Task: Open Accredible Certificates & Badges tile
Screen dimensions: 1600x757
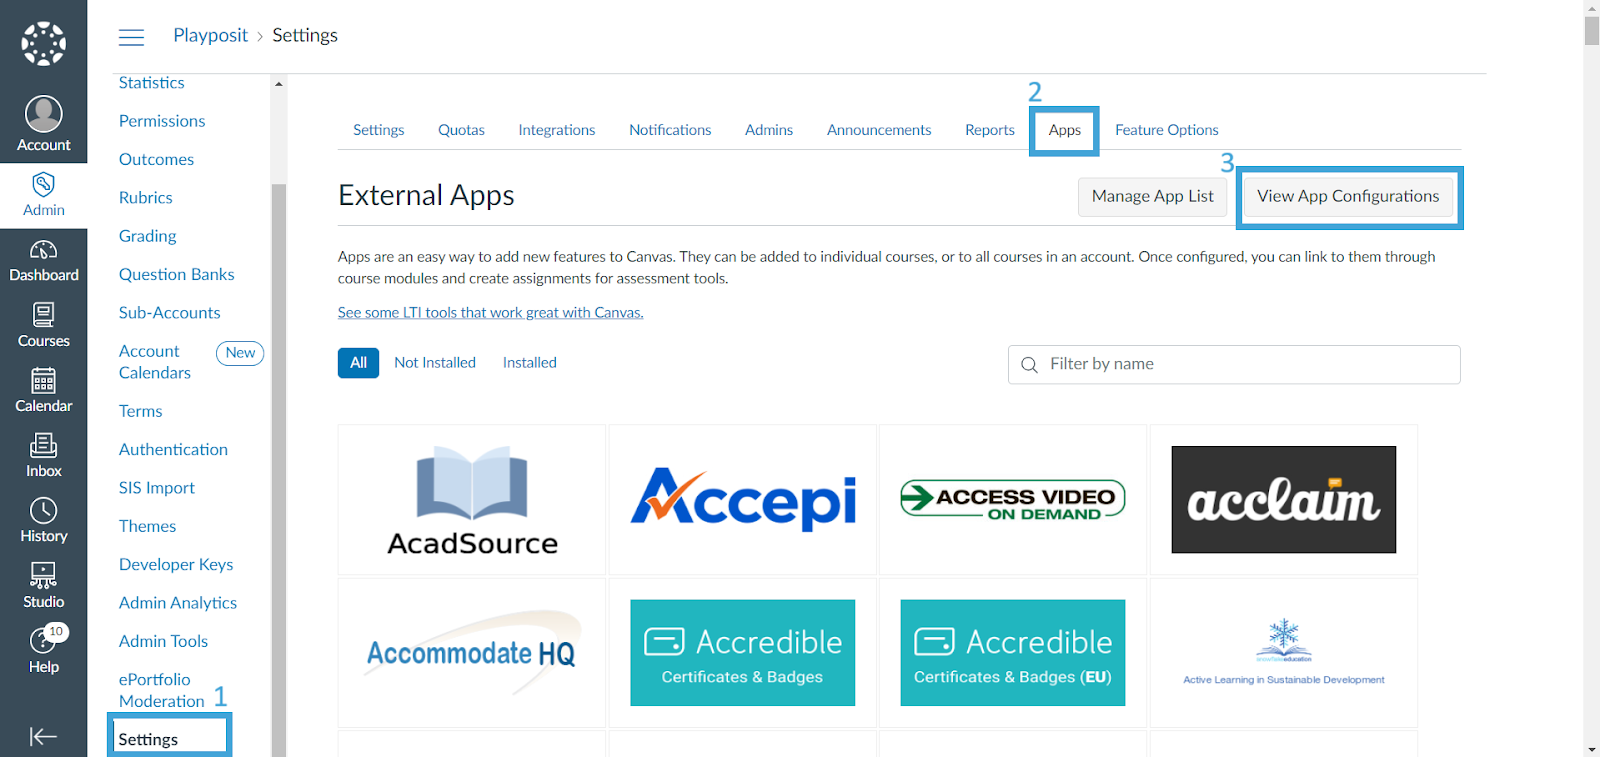Action: 743,653
